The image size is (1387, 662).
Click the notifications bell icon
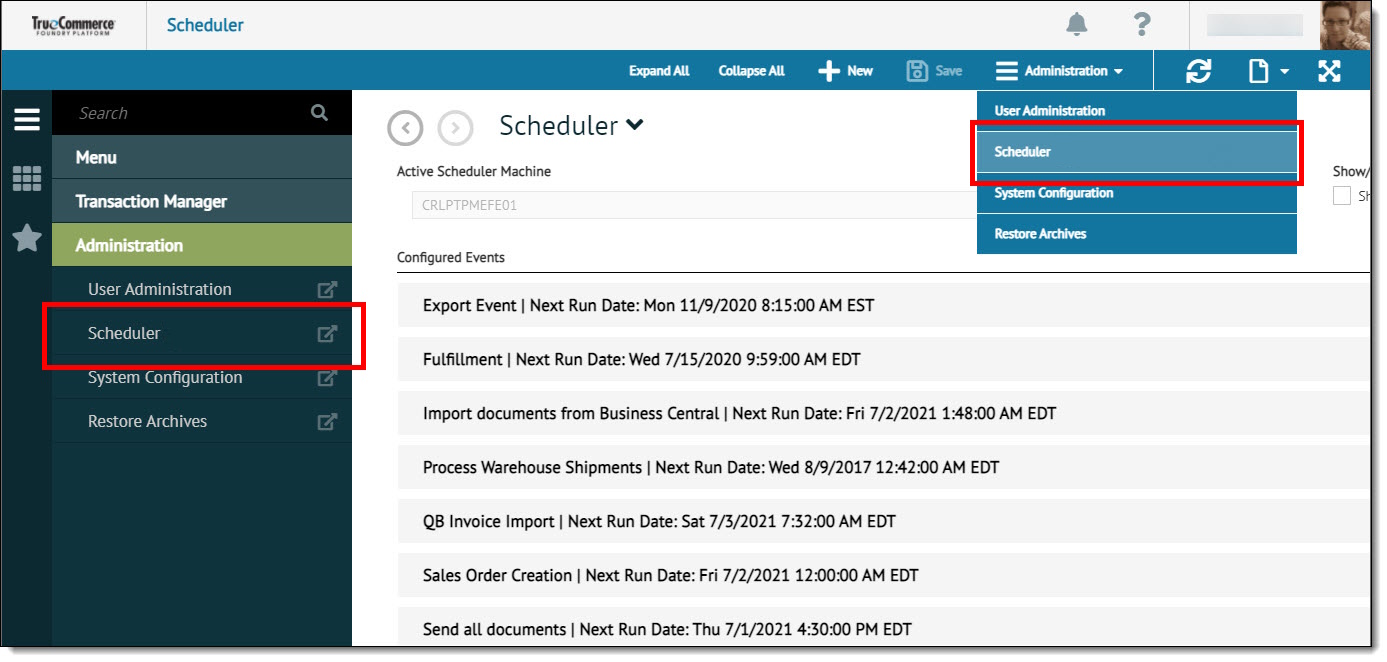pyautogui.click(x=1078, y=24)
